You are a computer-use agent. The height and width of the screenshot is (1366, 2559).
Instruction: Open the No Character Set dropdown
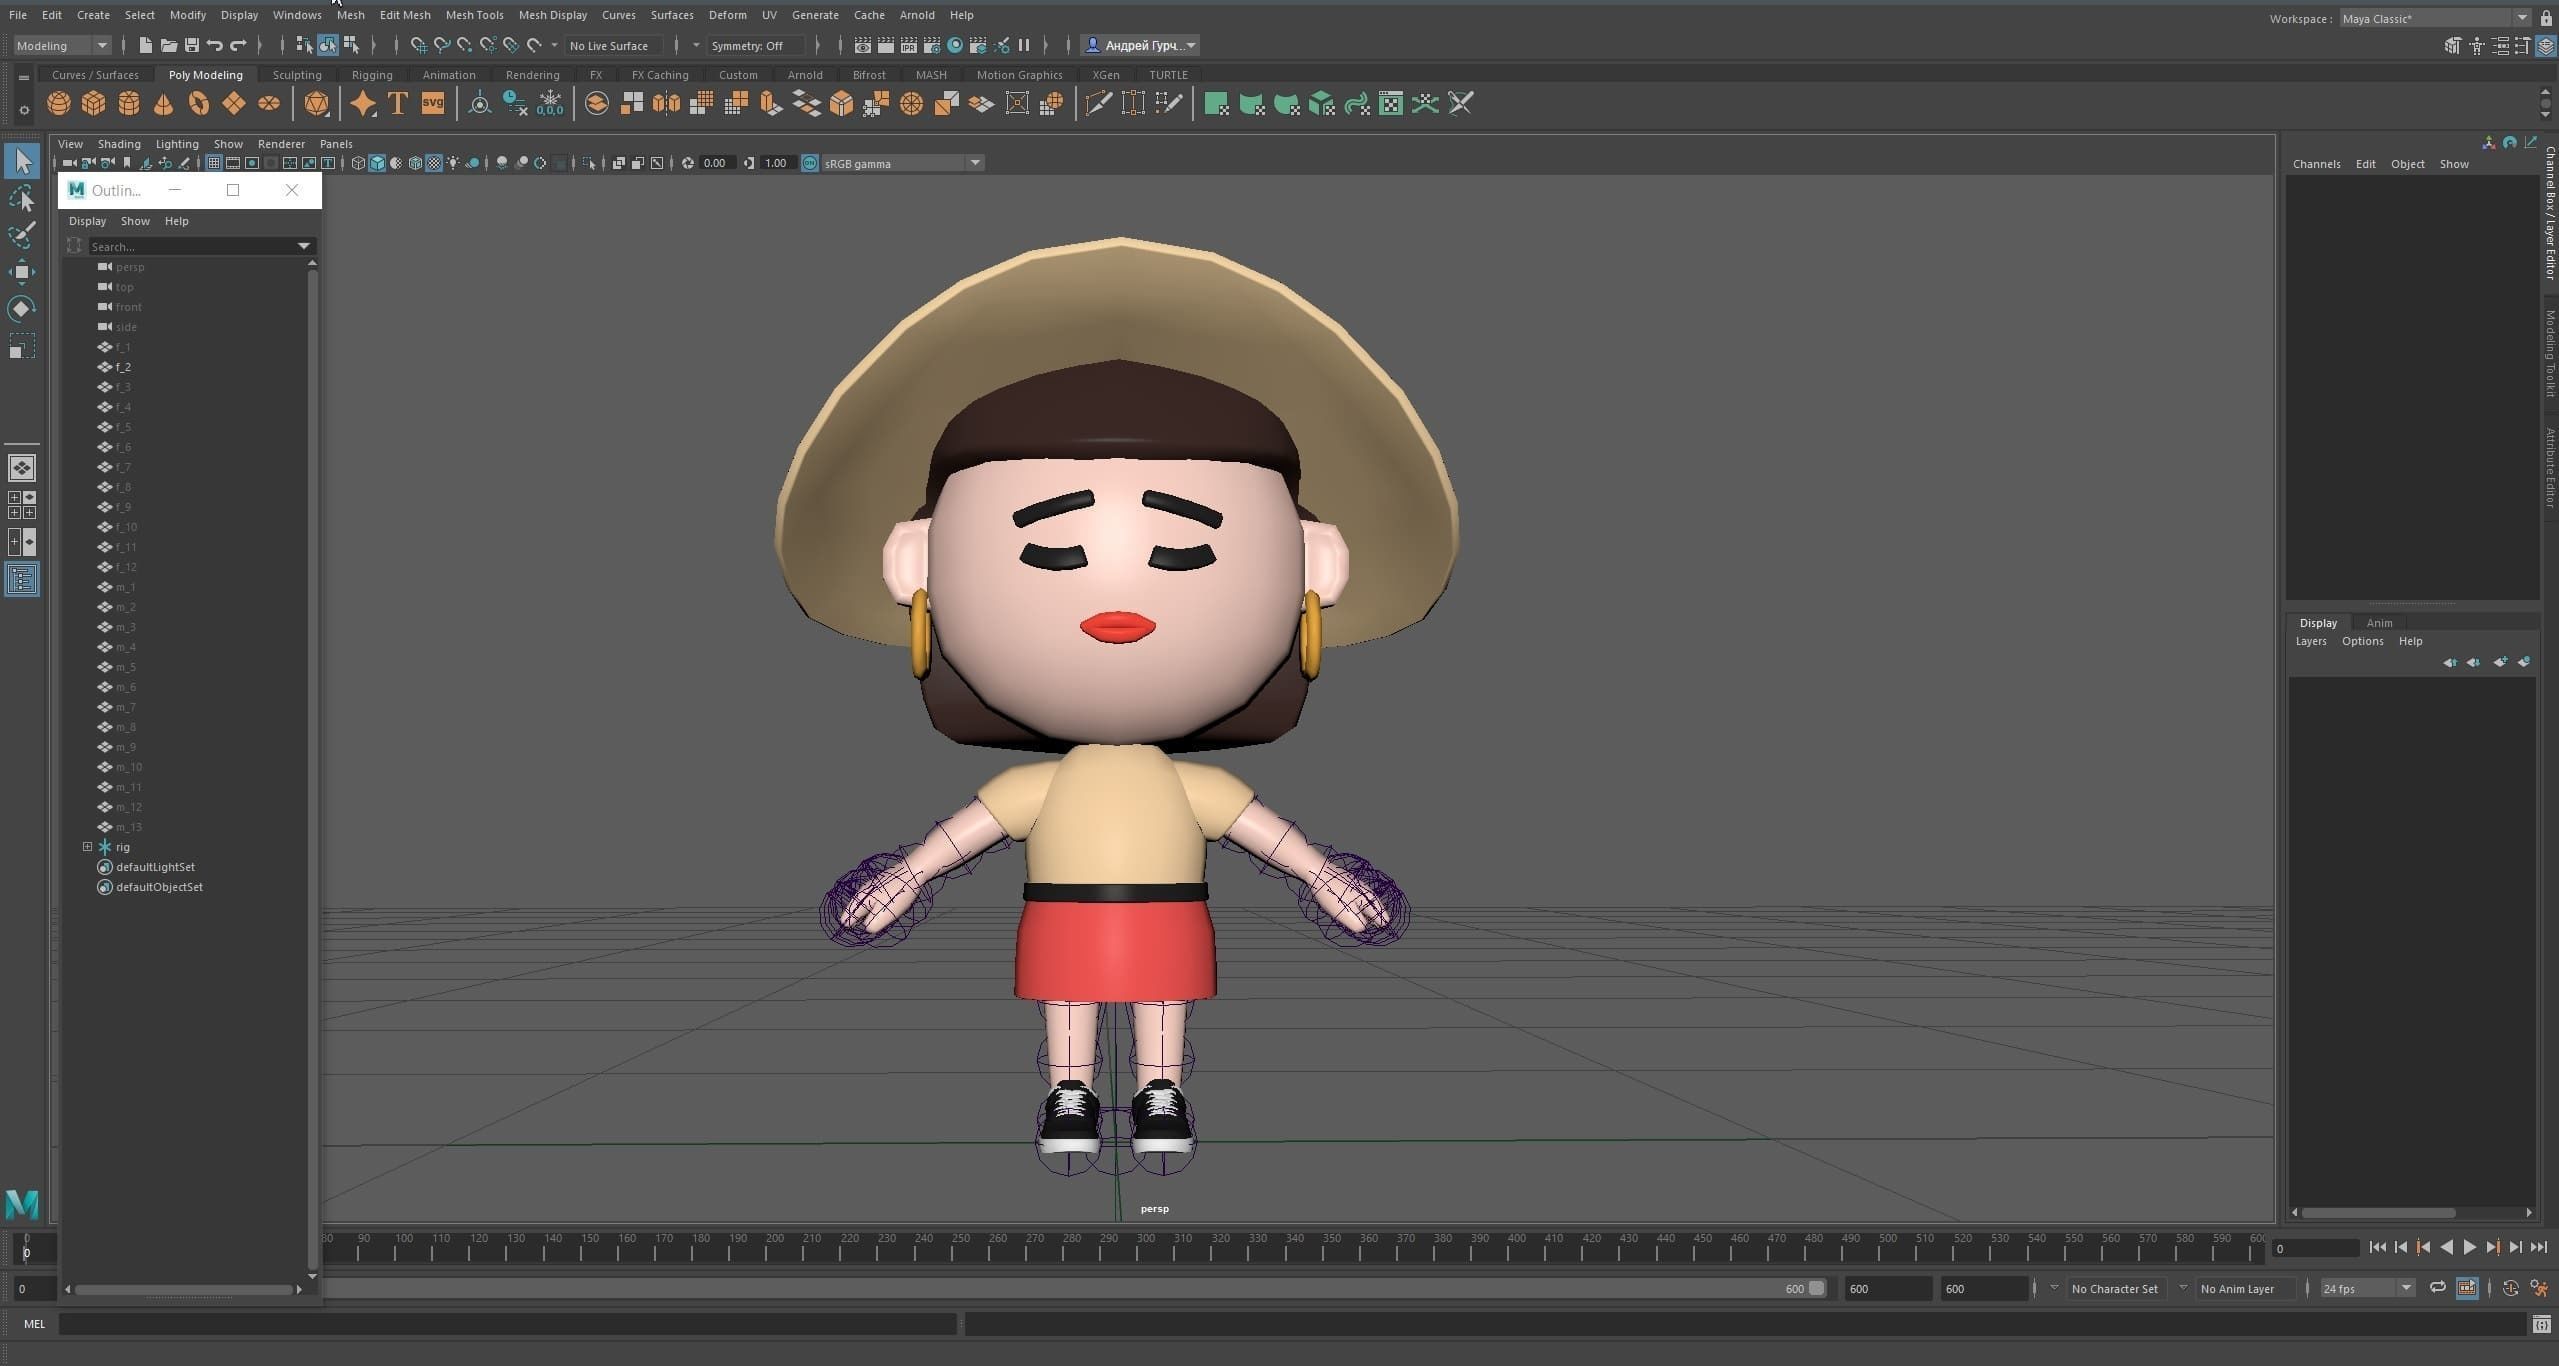coord(2116,1288)
